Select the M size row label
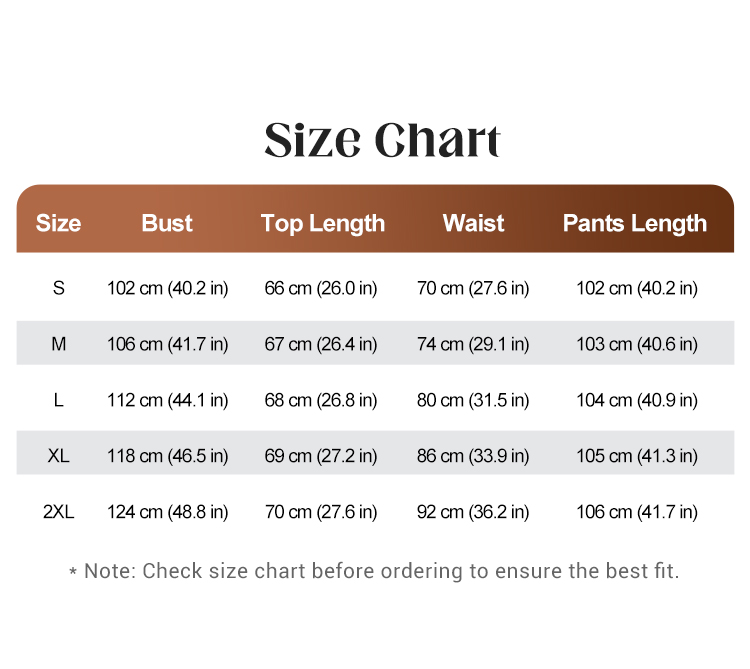Image resolution: width=750 pixels, height=669 pixels. (58, 344)
